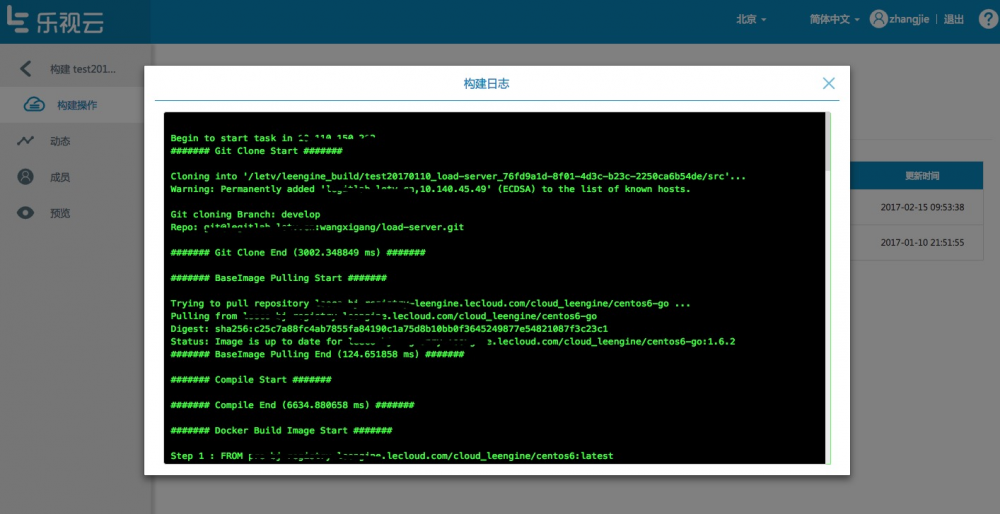The height and width of the screenshot is (514, 1000).
Task: Click timestamp 2017-01-10 21:51:55
Action: pyautogui.click(x=922, y=242)
